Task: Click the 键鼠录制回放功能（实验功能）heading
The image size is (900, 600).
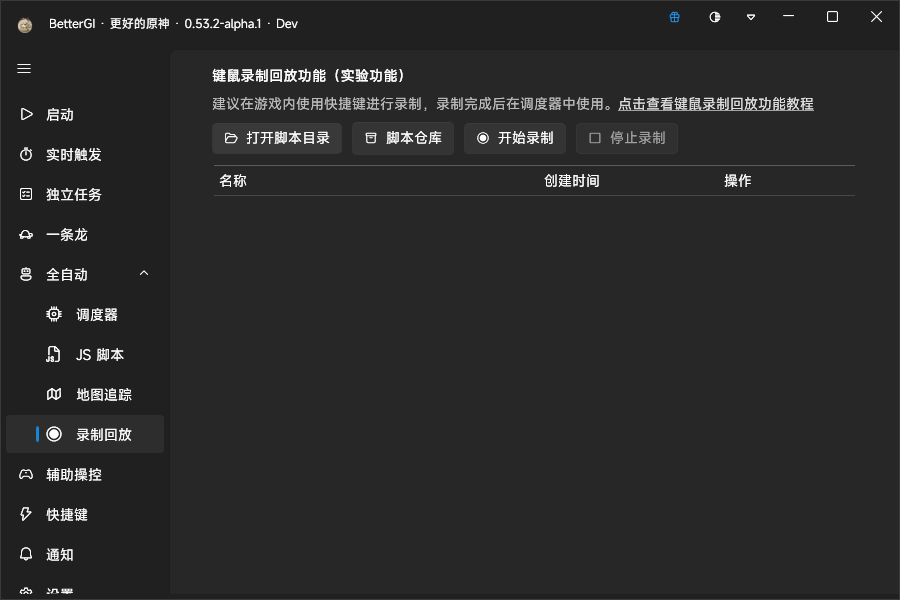Action: tap(310, 76)
